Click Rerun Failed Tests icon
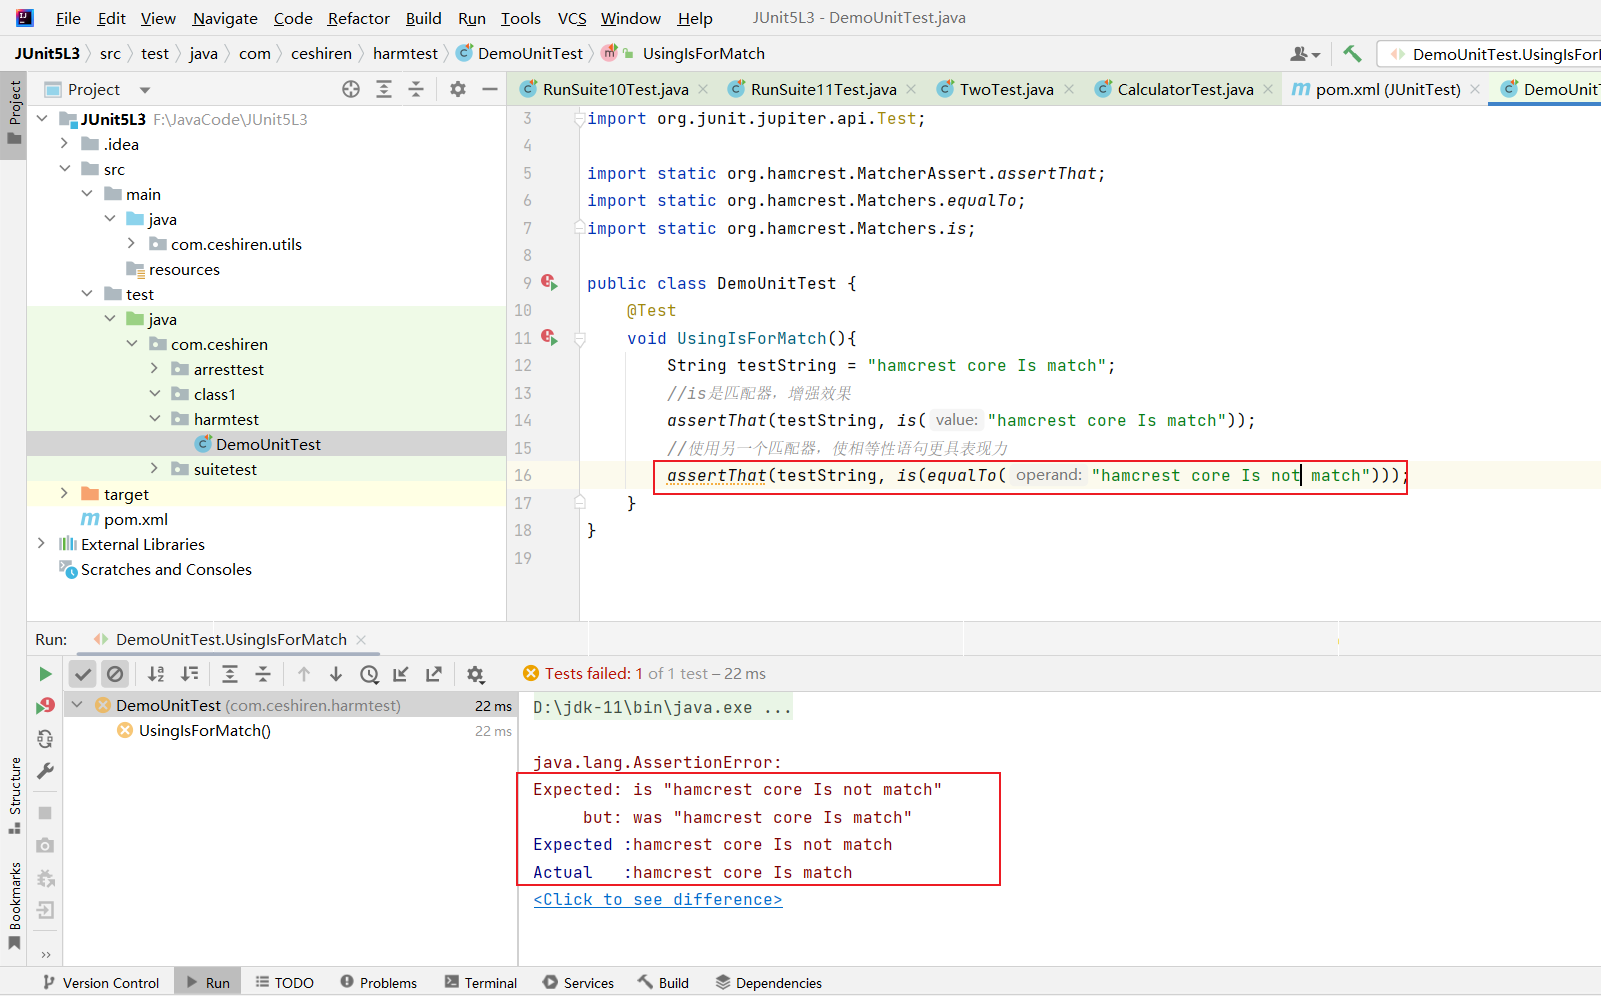 tap(45, 706)
